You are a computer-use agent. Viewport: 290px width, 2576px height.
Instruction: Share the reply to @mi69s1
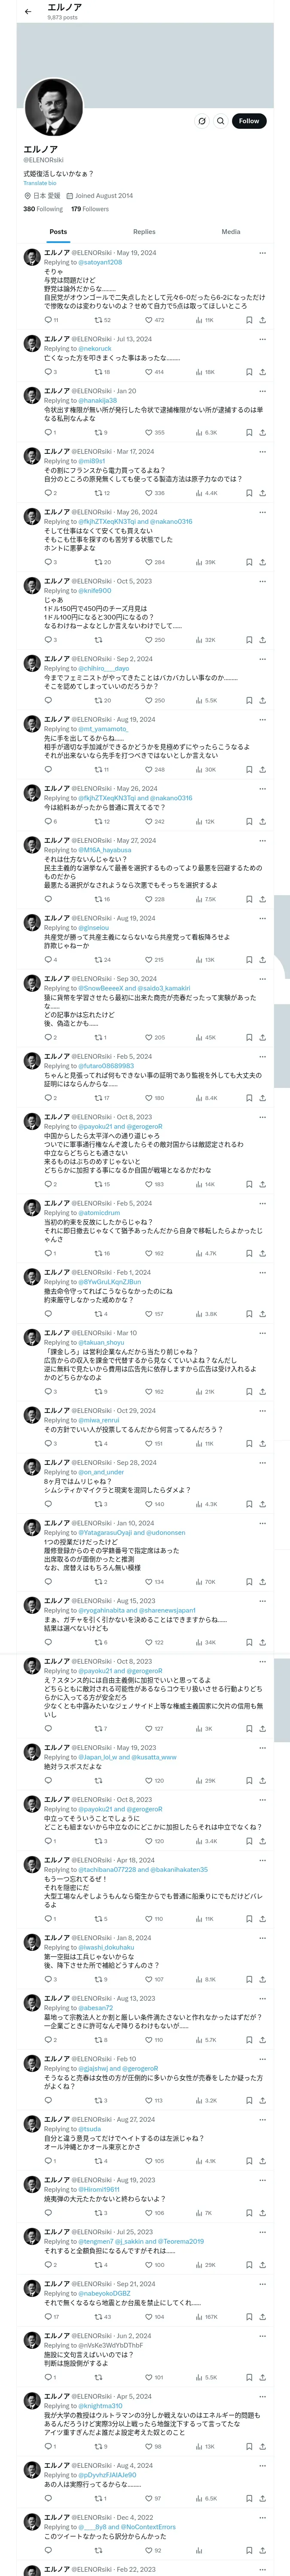pyautogui.click(x=262, y=493)
